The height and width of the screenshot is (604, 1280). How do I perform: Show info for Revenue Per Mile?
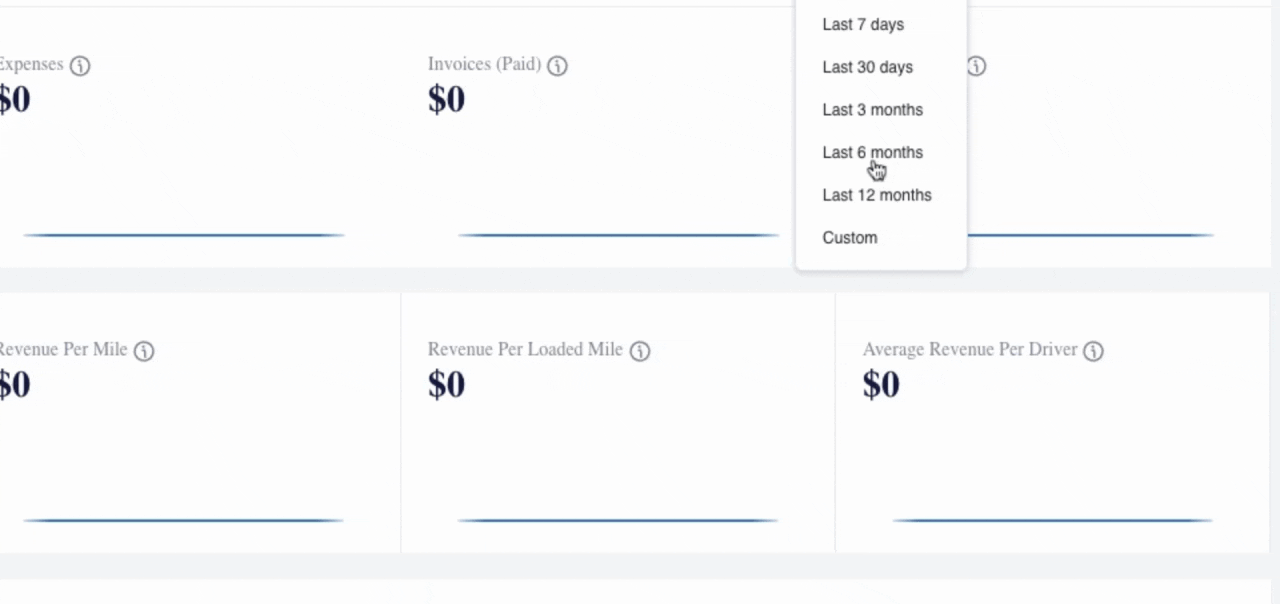pyautogui.click(x=144, y=351)
